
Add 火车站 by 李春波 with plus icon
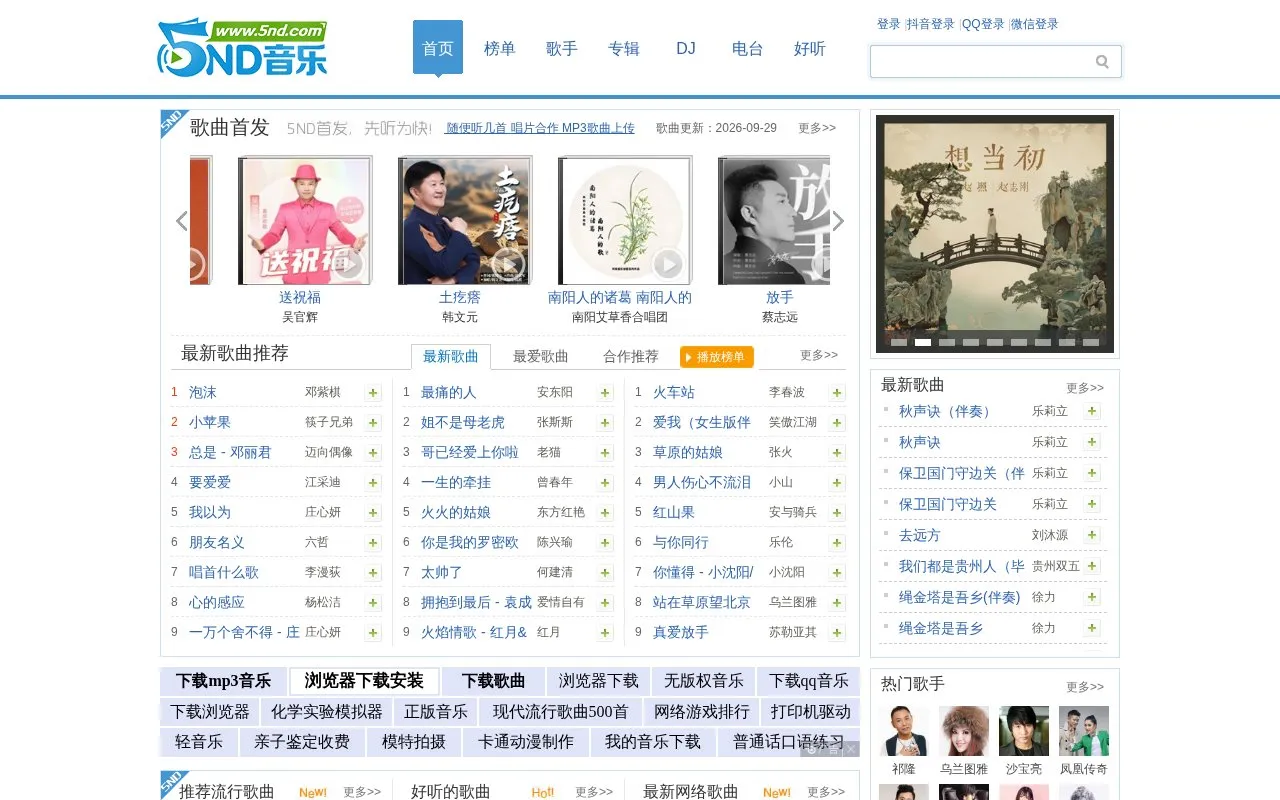click(x=837, y=393)
